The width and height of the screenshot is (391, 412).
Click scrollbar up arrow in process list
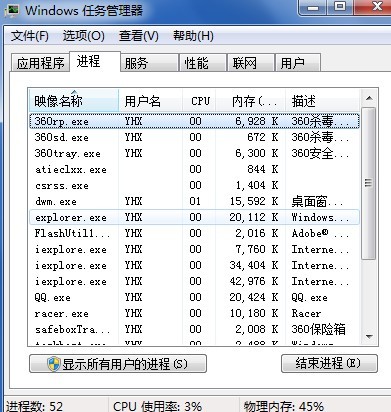tap(369, 98)
